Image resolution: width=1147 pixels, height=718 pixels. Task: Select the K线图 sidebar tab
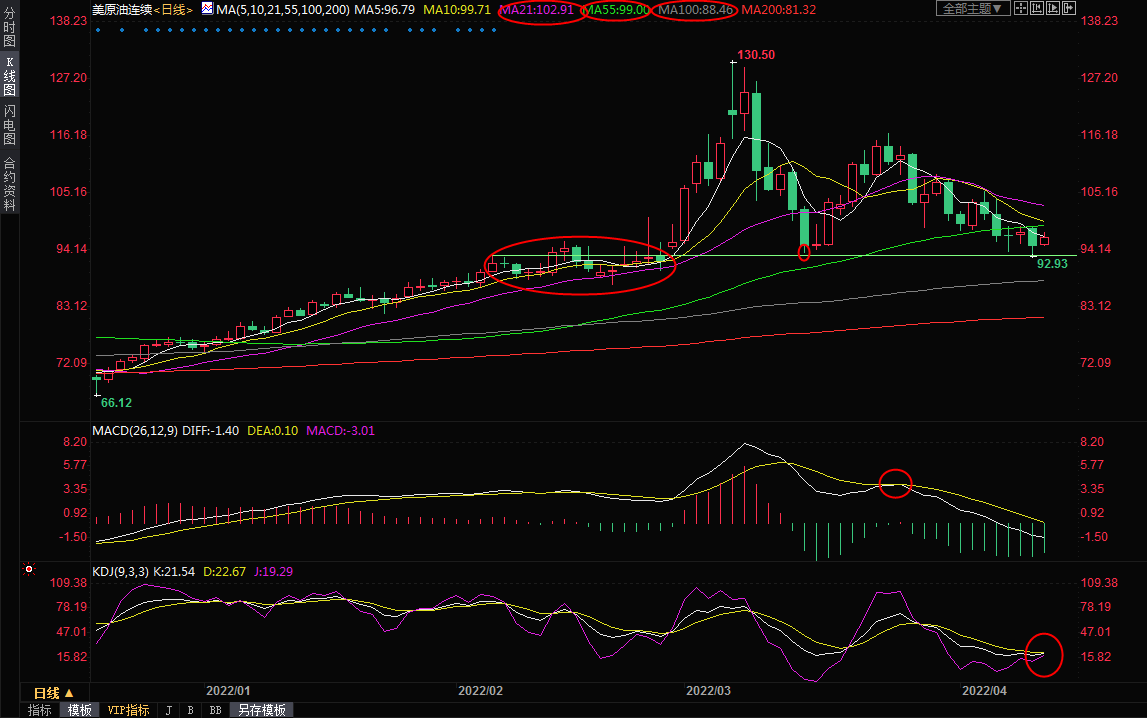[9, 76]
